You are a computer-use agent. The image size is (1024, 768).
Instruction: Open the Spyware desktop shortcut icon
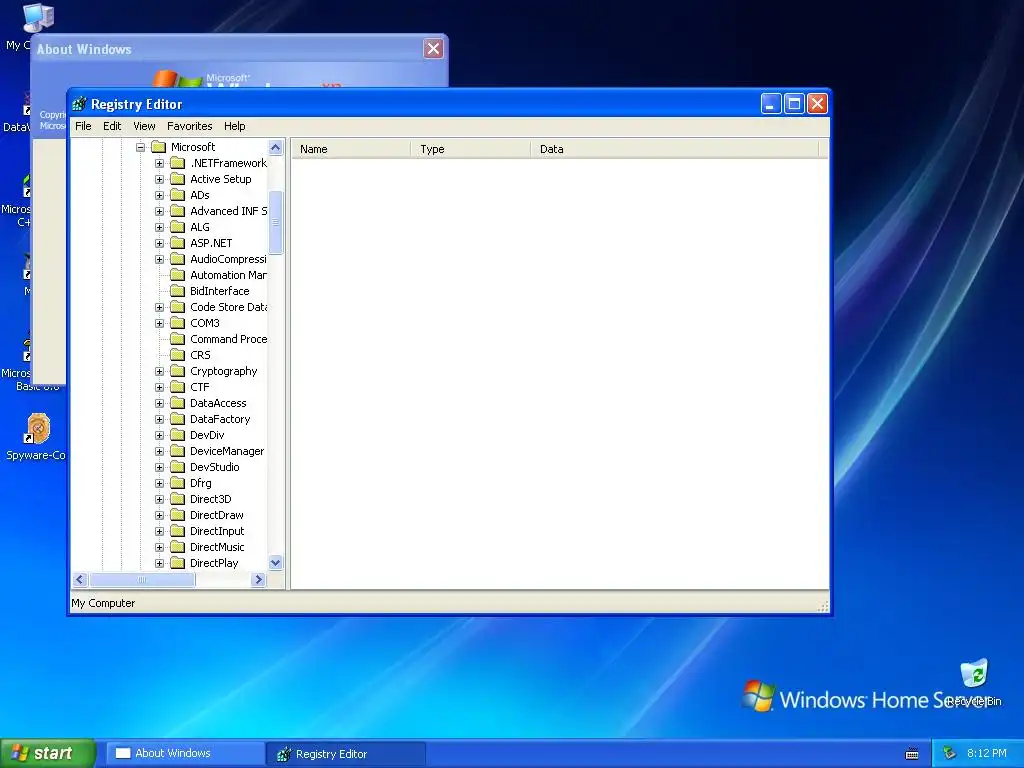point(38,428)
